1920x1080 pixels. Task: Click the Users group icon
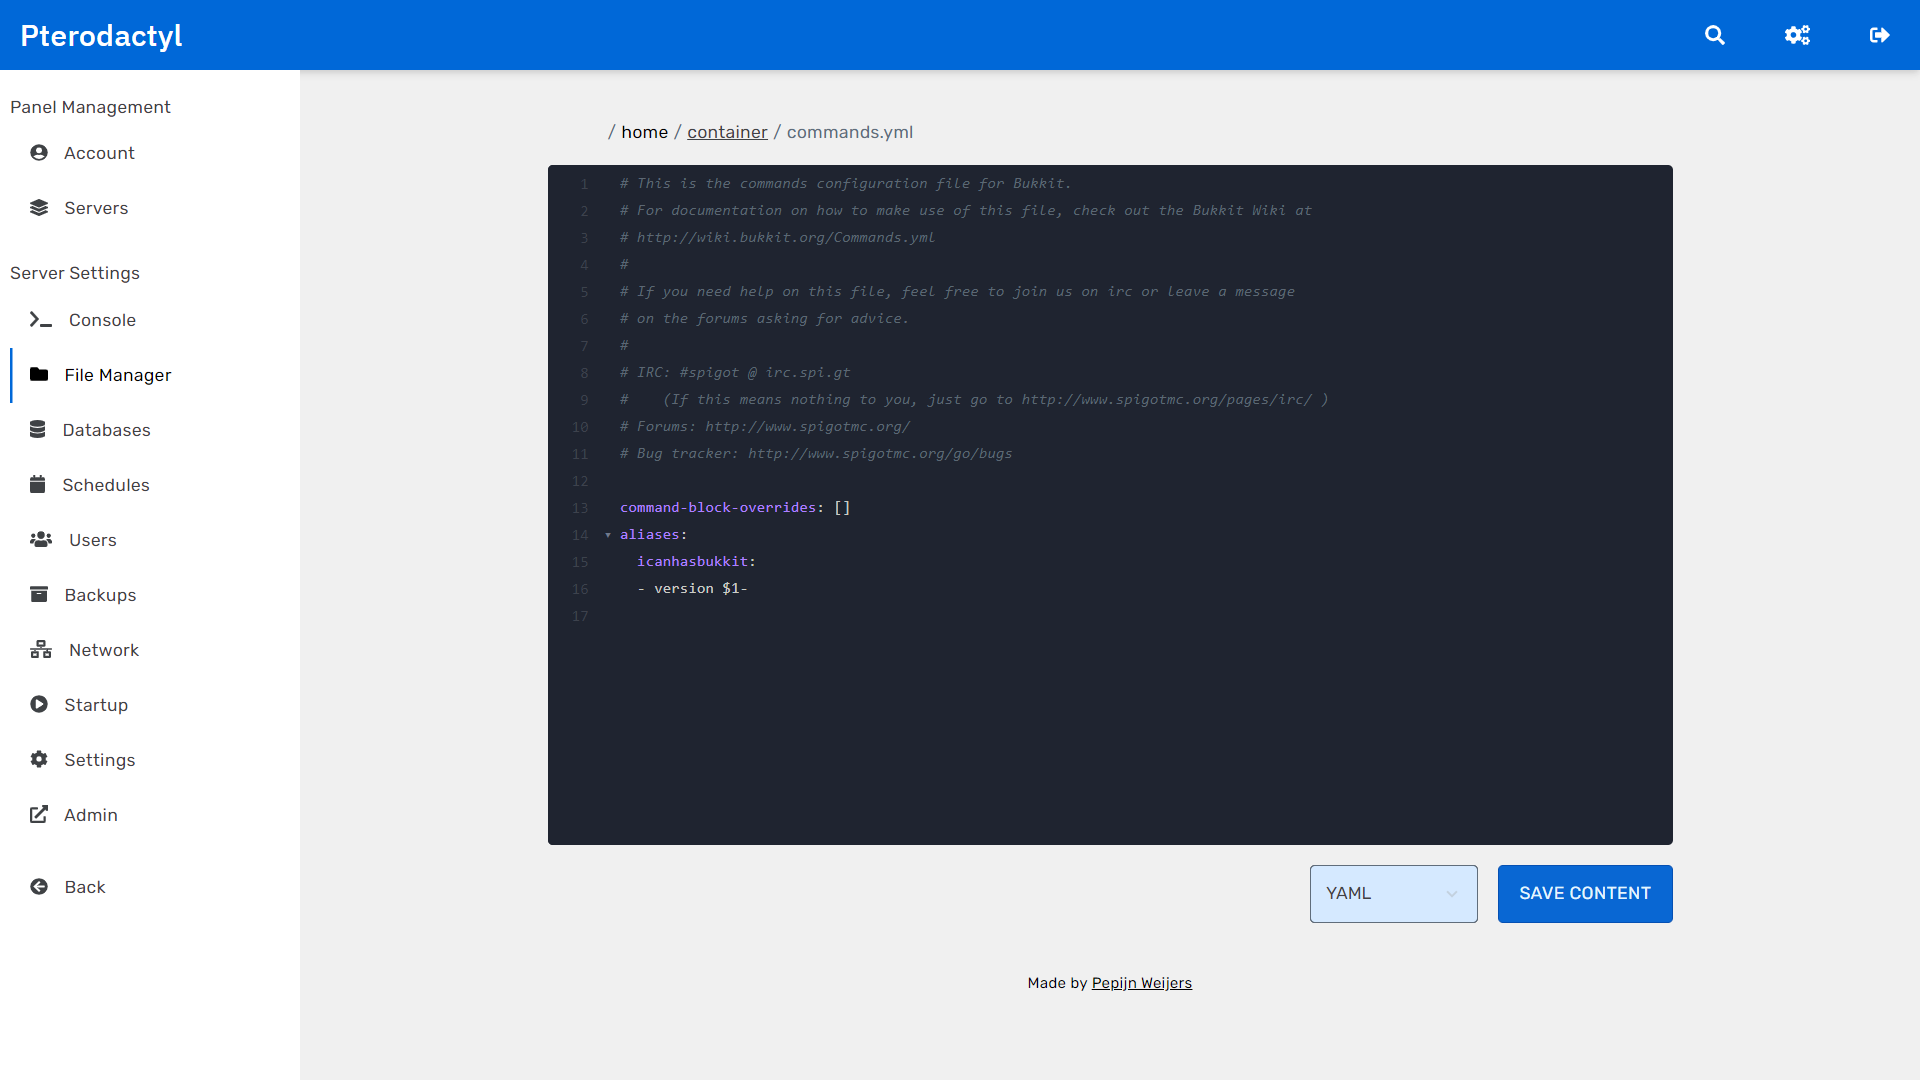tap(41, 540)
